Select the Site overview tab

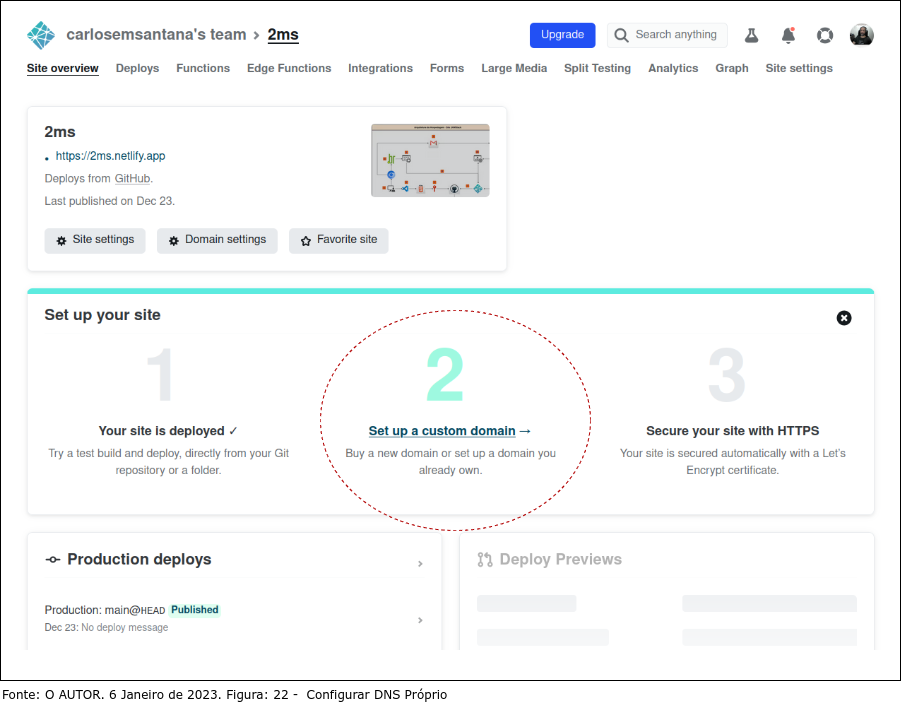[x=63, y=68]
